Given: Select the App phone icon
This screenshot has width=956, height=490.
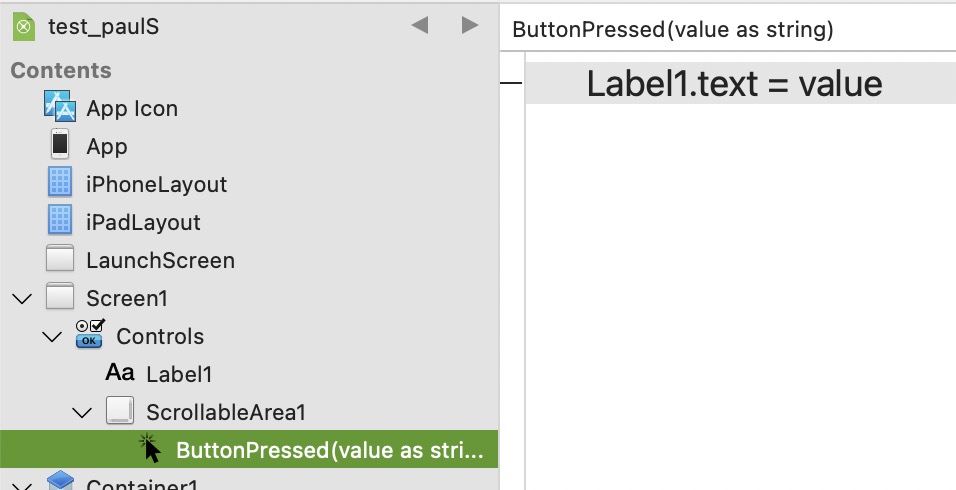Looking at the screenshot, I should pyautogui.click(x=60, y=145).
